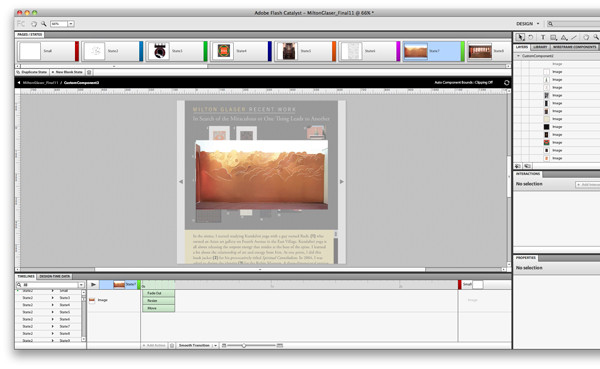The height and width of the screenshot is (369, 600).
Task: Collapse the CustomComponent2 layer group
Action: tap(518, 56)
